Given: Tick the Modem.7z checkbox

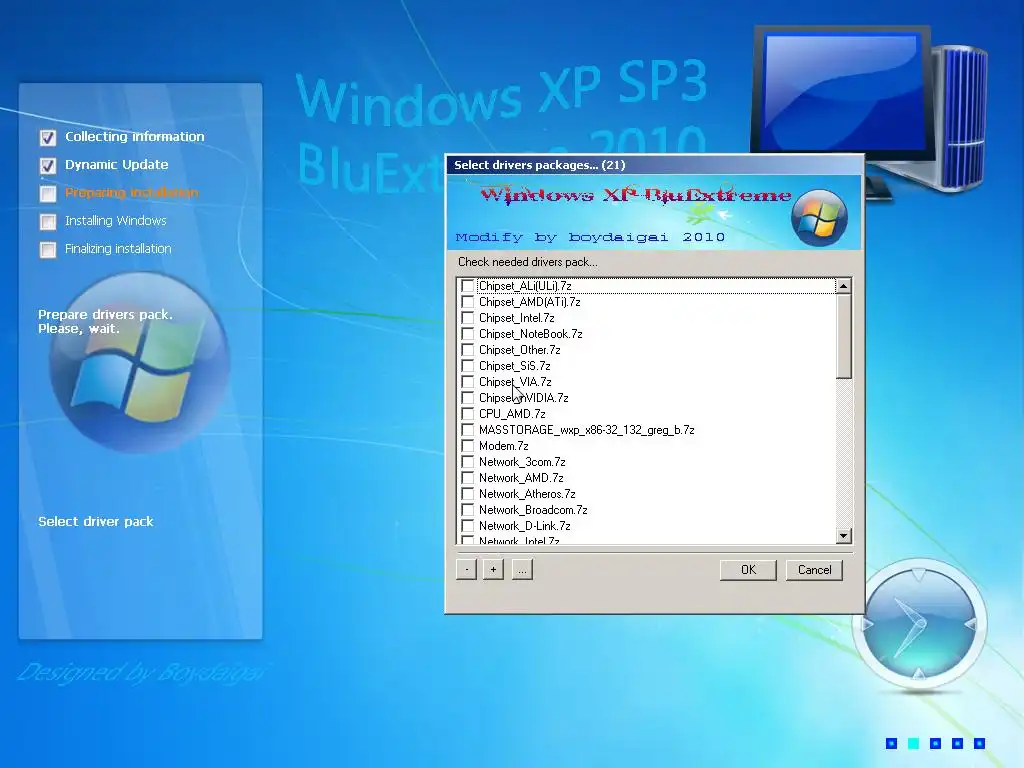Looking at the screenshot, I should pos(468,446).
